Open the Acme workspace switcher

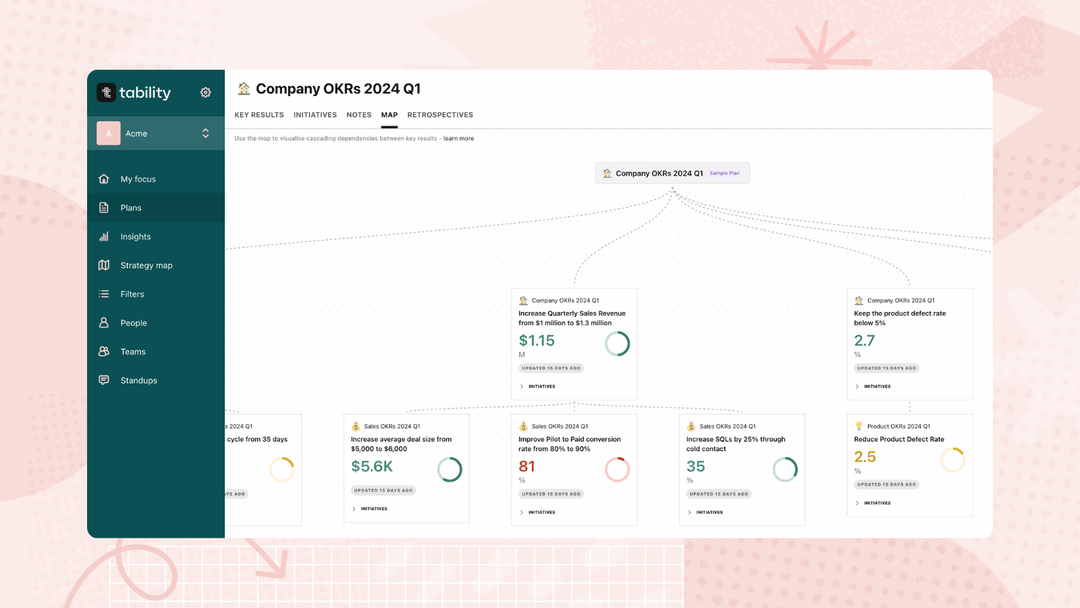pyautogui.click(x=156, y=133)
